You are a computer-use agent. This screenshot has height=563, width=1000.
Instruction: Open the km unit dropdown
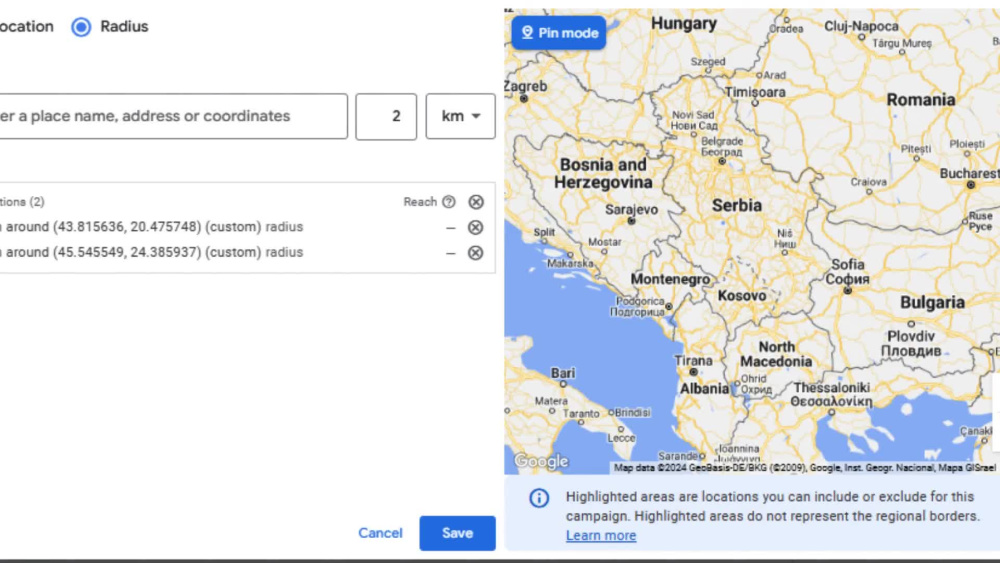click(x=460, y=116)
